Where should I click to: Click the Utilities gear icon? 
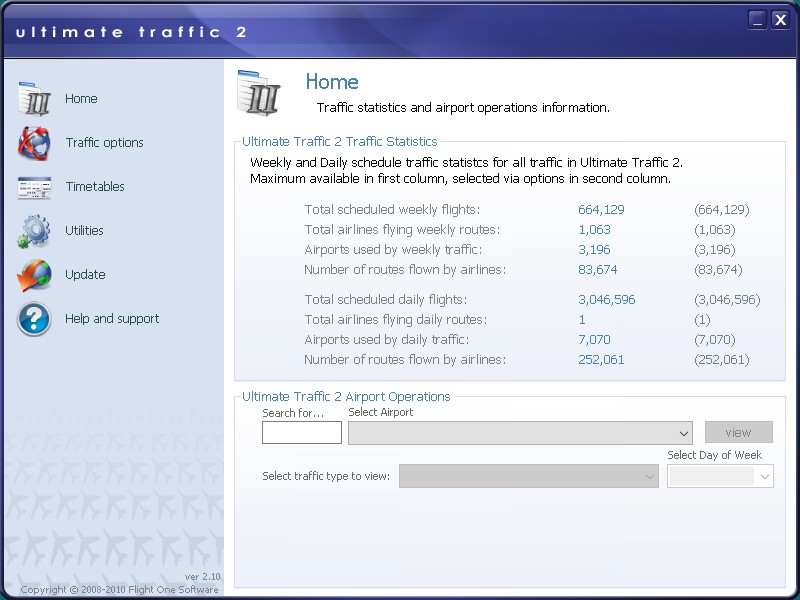coord(34,231)
